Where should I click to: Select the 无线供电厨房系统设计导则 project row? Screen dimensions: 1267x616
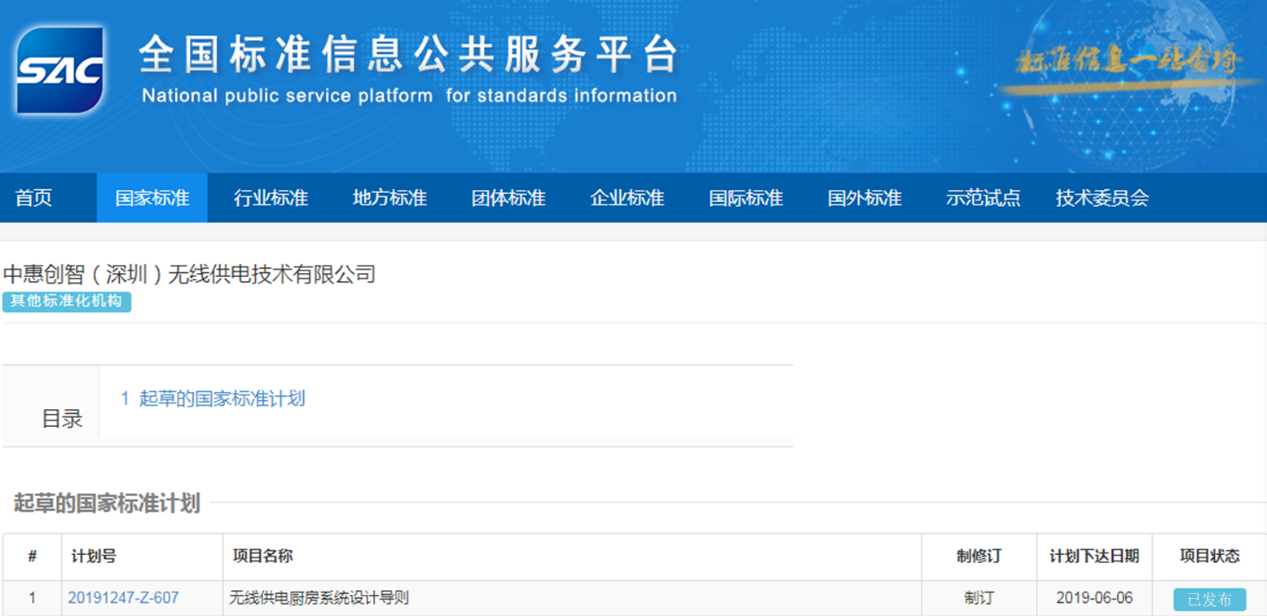coord(634,598)
